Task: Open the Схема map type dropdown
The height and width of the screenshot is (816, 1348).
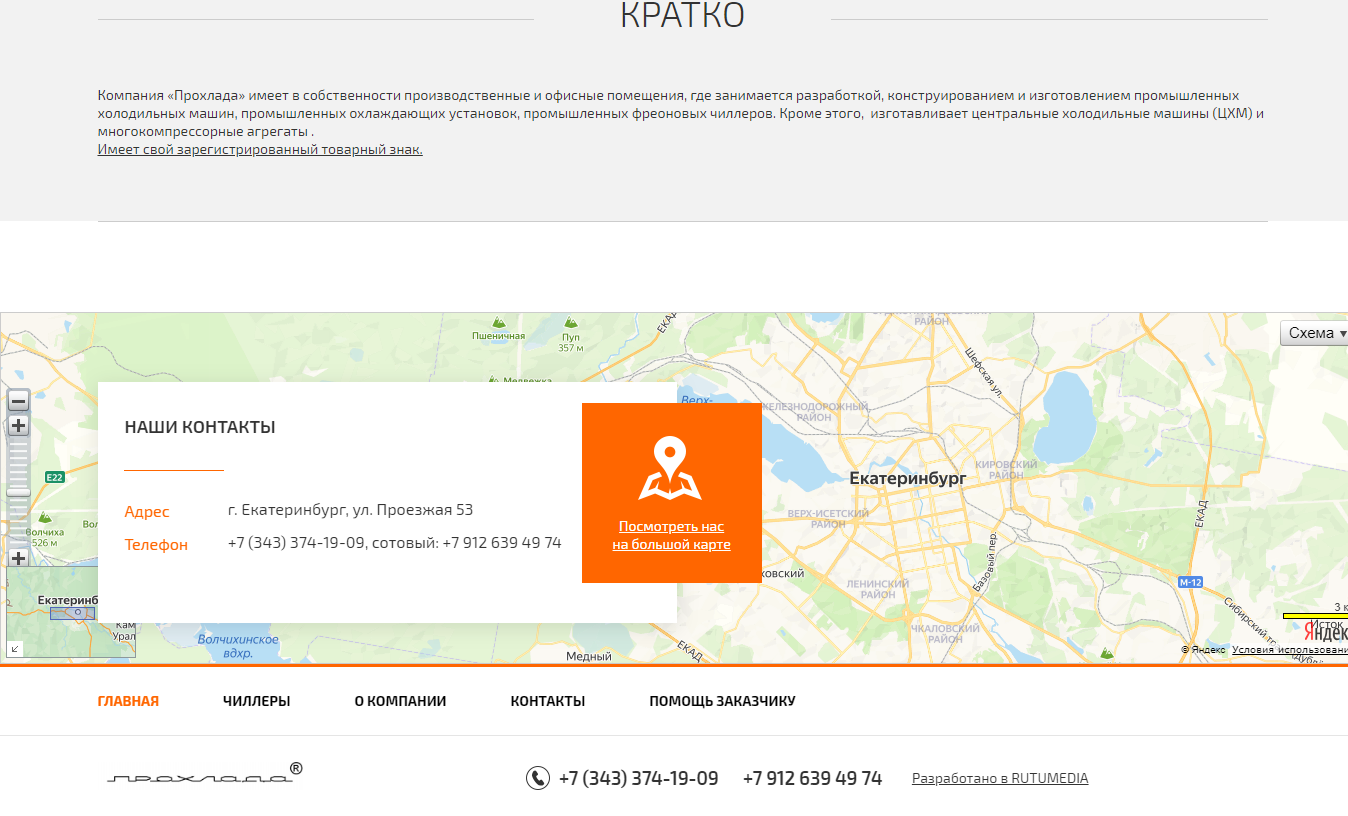Action: 1315,333
